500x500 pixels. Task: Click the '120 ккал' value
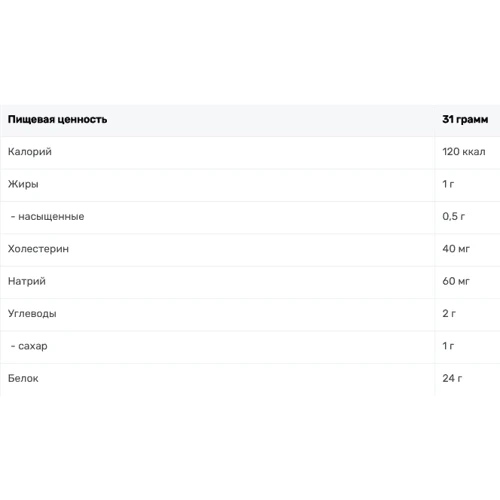[464, 152]
